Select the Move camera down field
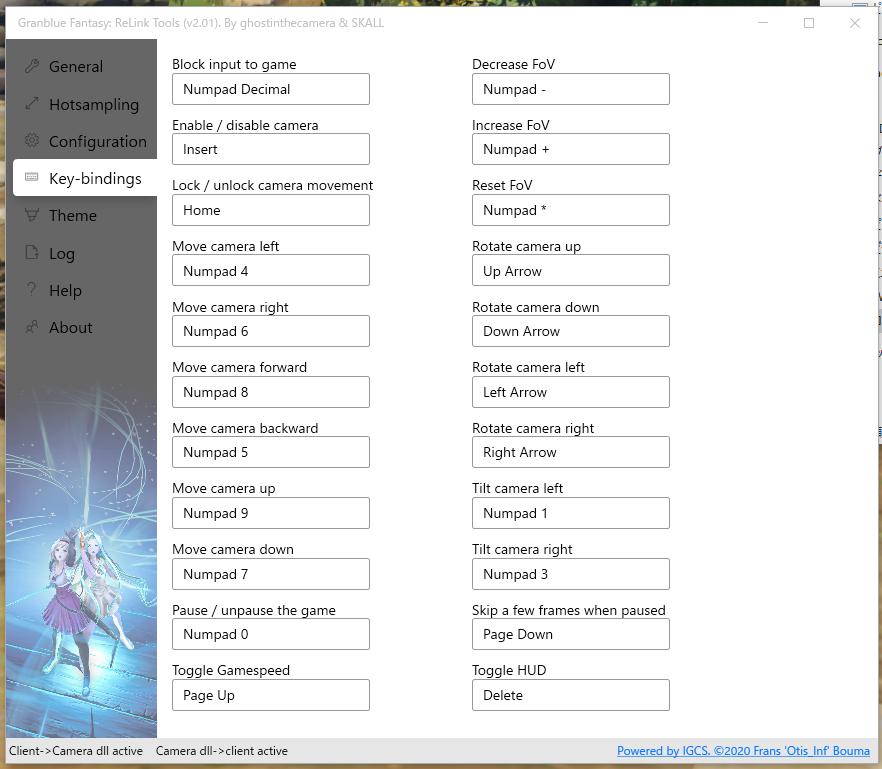This screenshot has width=882, height=769. [271, 574]
